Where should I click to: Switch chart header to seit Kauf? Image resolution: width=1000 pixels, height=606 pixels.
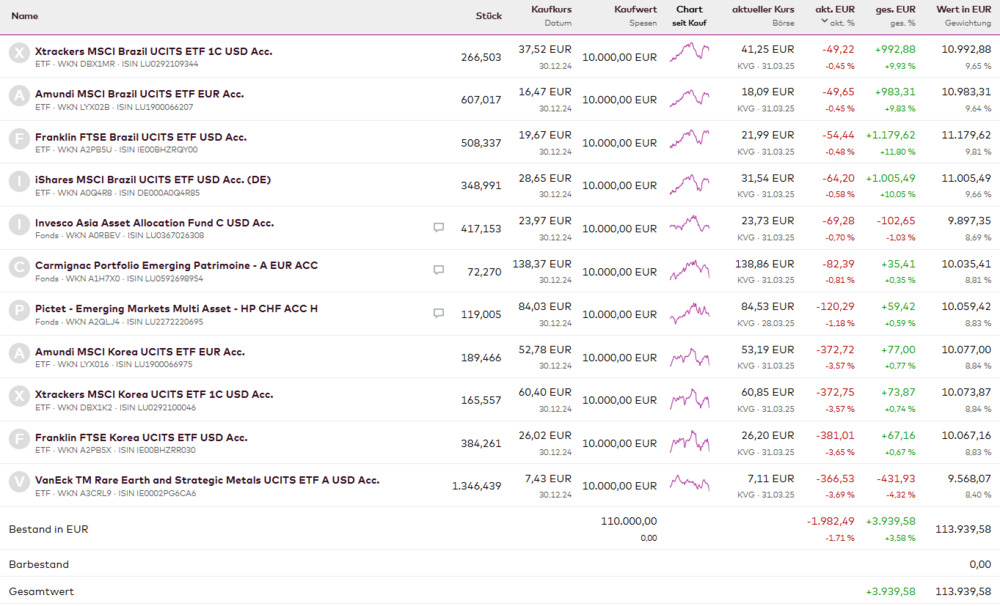tap(689, 22)
